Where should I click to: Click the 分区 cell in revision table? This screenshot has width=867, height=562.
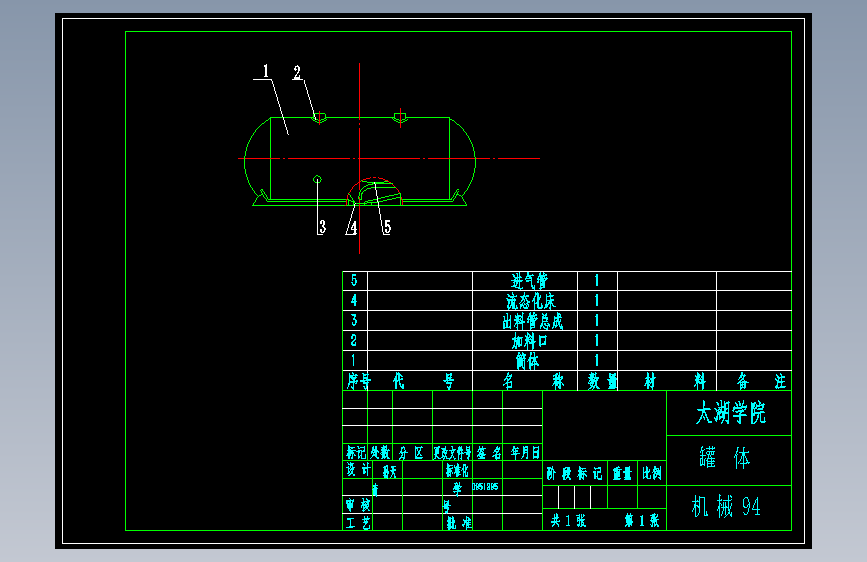pyautogui.click(x=411, y=453)
